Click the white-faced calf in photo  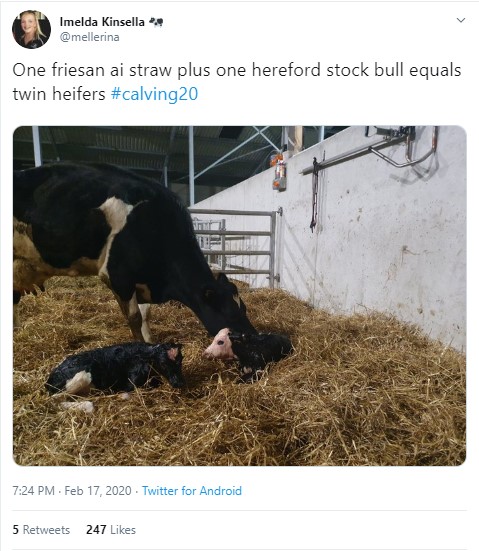click(248, 350)
